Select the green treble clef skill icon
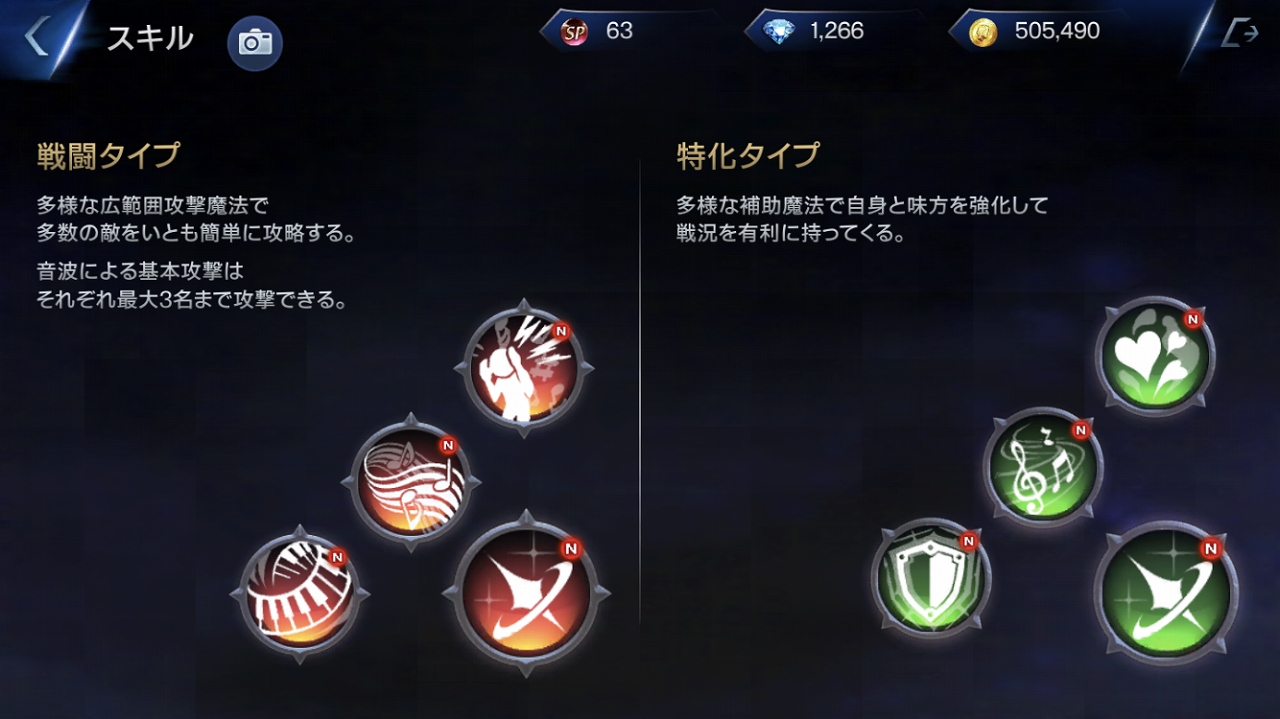Screen dimensions: 1280x719 tap(1043, 467)
